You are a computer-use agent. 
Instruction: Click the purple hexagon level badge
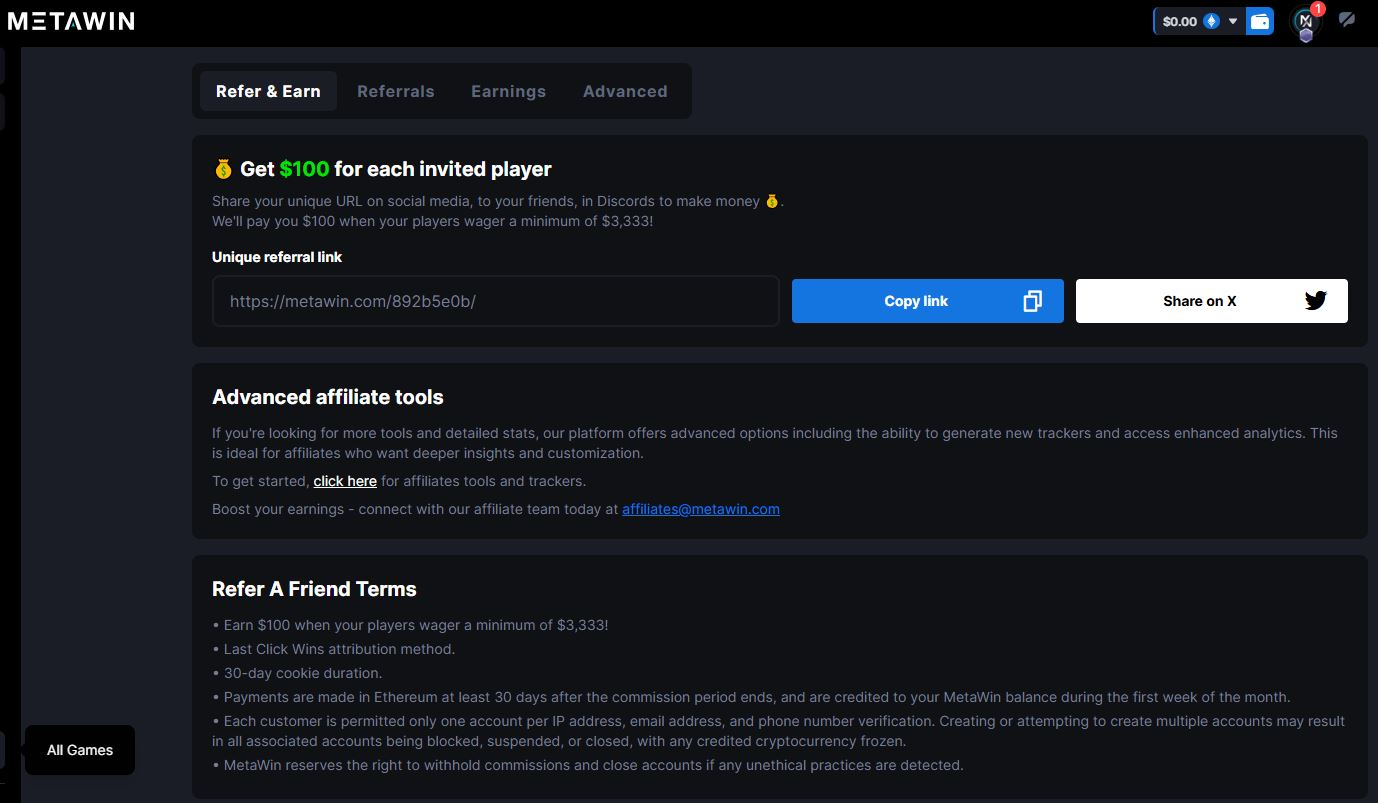point(1306,35)
